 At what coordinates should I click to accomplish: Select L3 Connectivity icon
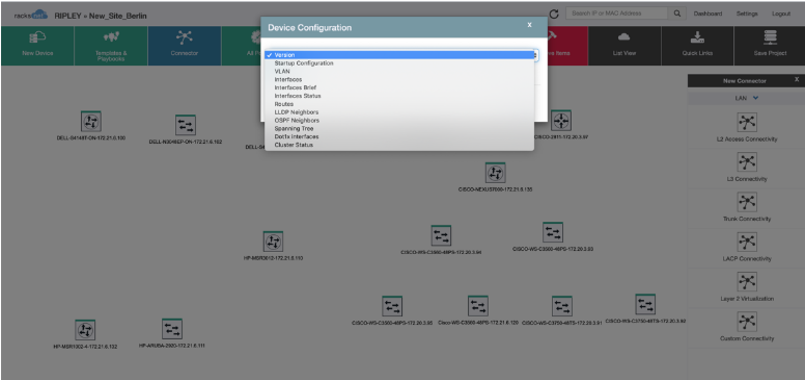tap(746, 162)
